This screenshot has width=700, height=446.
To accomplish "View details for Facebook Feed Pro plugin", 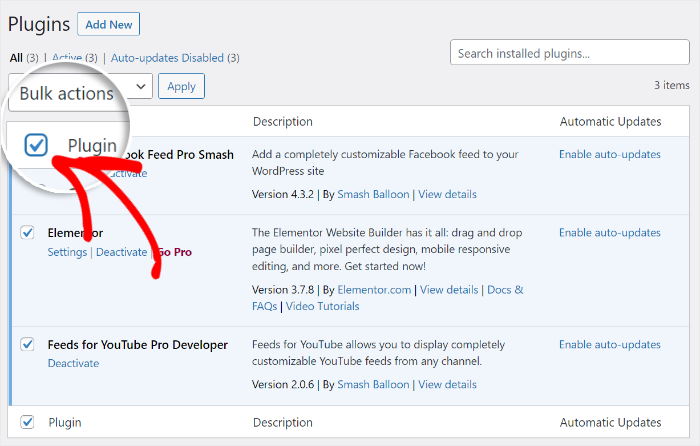I will pos(447,194).
